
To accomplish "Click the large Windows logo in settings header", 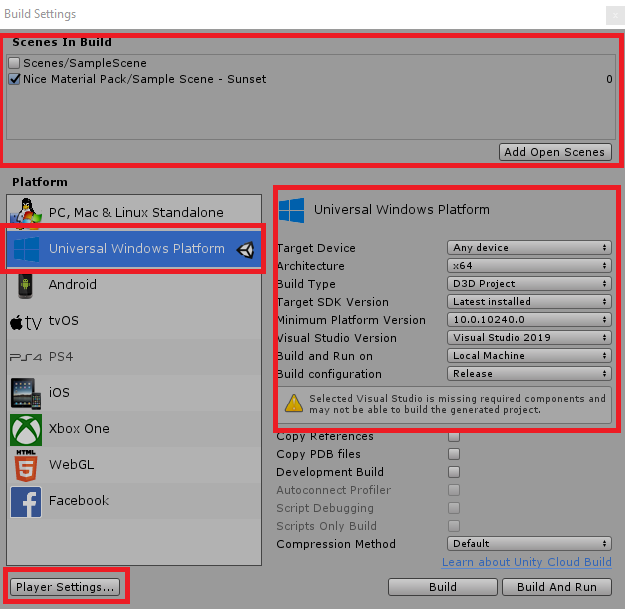I will click(x=291, y=210).
